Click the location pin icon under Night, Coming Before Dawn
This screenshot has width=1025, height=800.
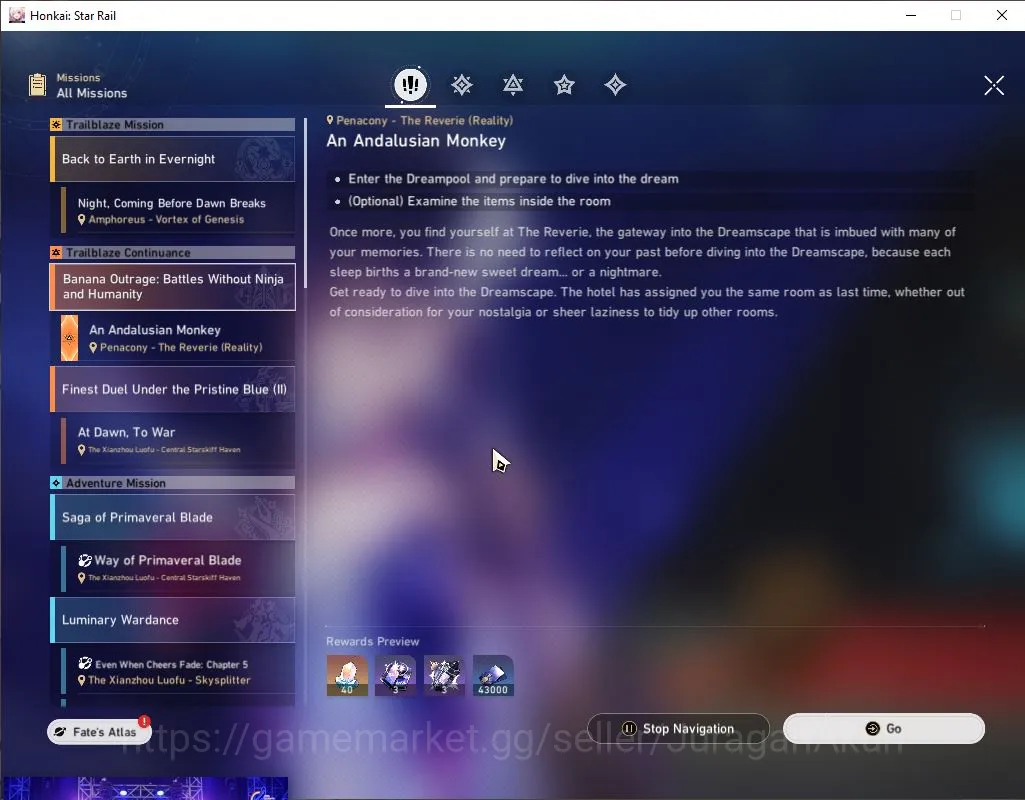(x=82, y=220)
